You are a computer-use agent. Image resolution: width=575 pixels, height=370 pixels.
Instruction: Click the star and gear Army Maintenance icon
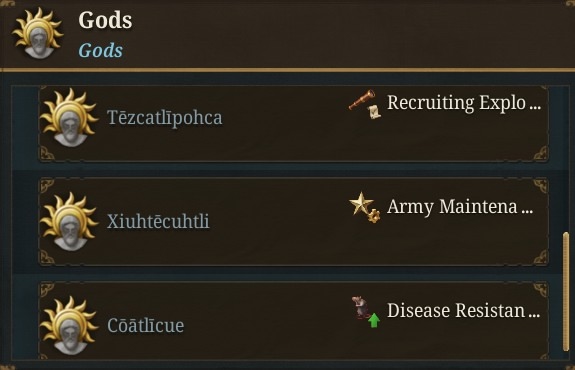tap(364, 207)
